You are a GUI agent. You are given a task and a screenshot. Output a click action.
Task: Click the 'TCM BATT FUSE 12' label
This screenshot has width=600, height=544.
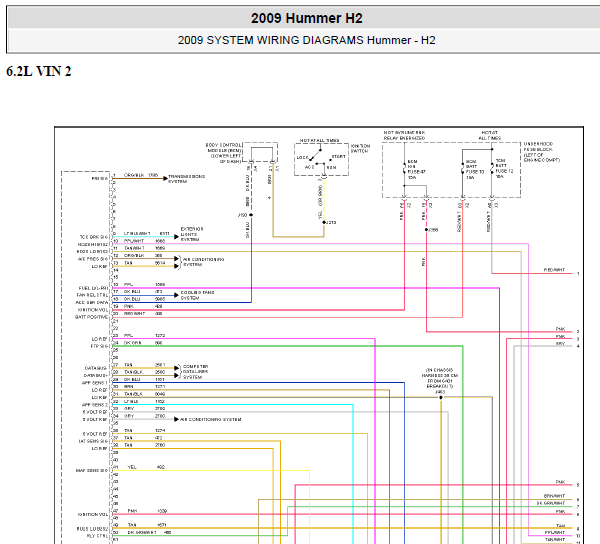[x=504, y=168]
